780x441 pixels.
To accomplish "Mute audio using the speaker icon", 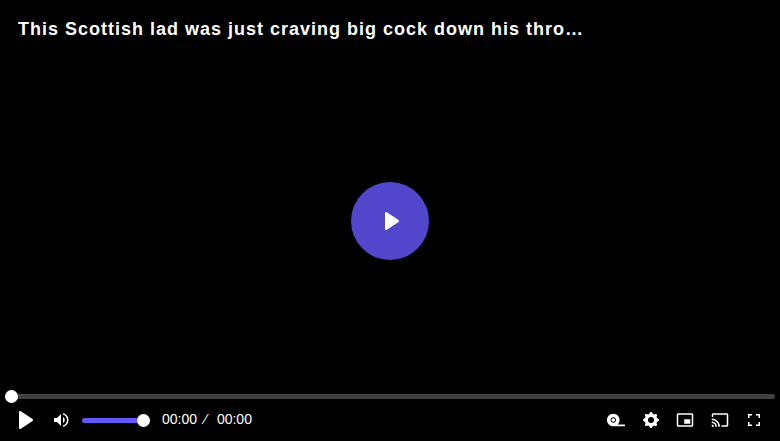I will [x=61, y=420].
